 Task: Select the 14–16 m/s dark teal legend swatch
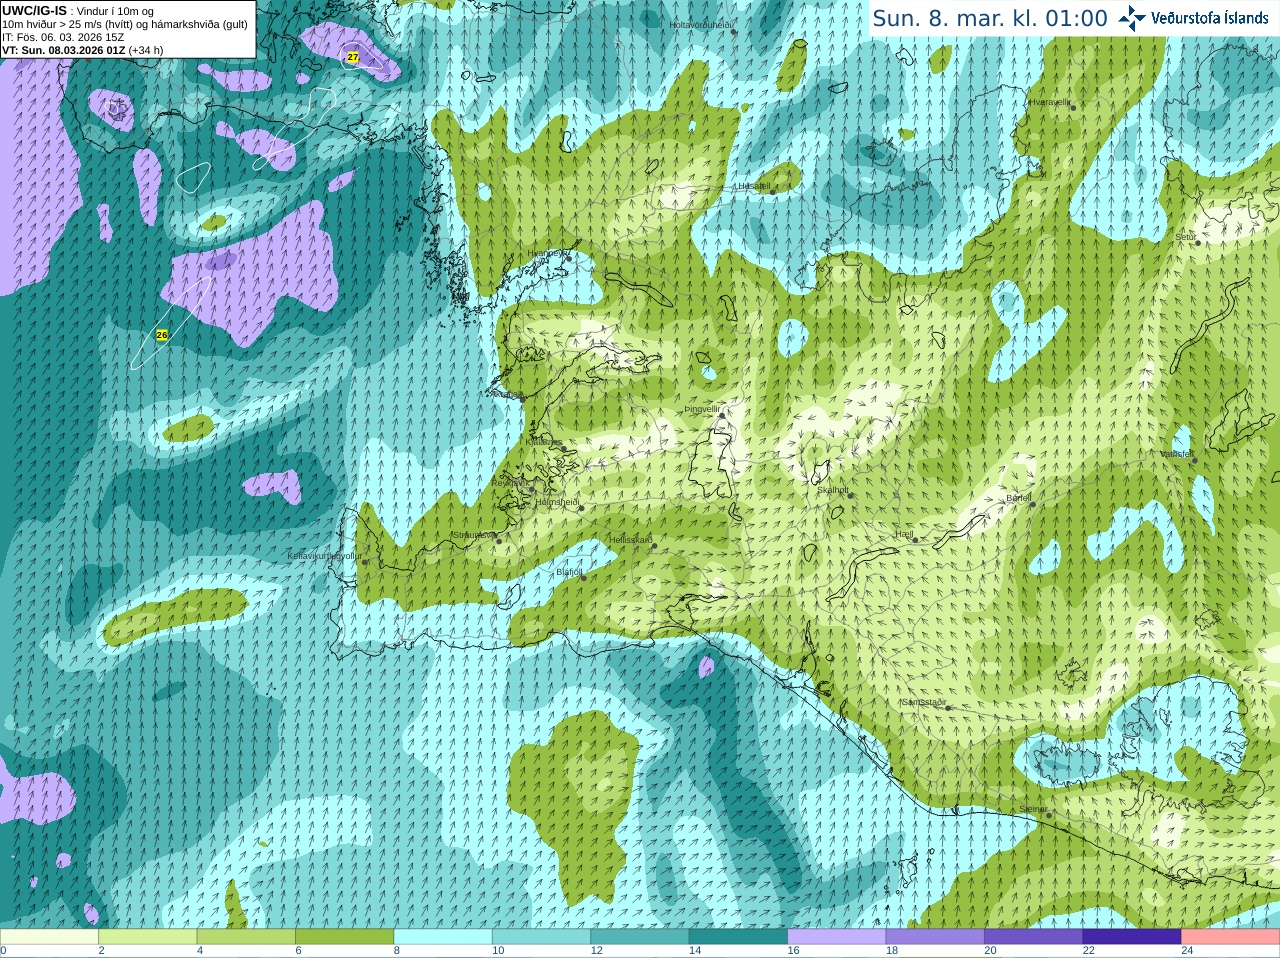739,937
